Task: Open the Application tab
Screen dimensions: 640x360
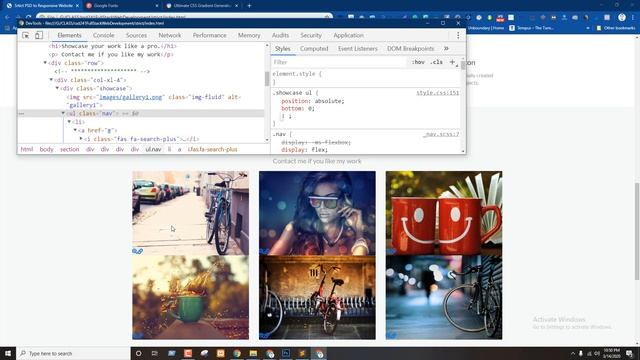Action: coord(349,36)
